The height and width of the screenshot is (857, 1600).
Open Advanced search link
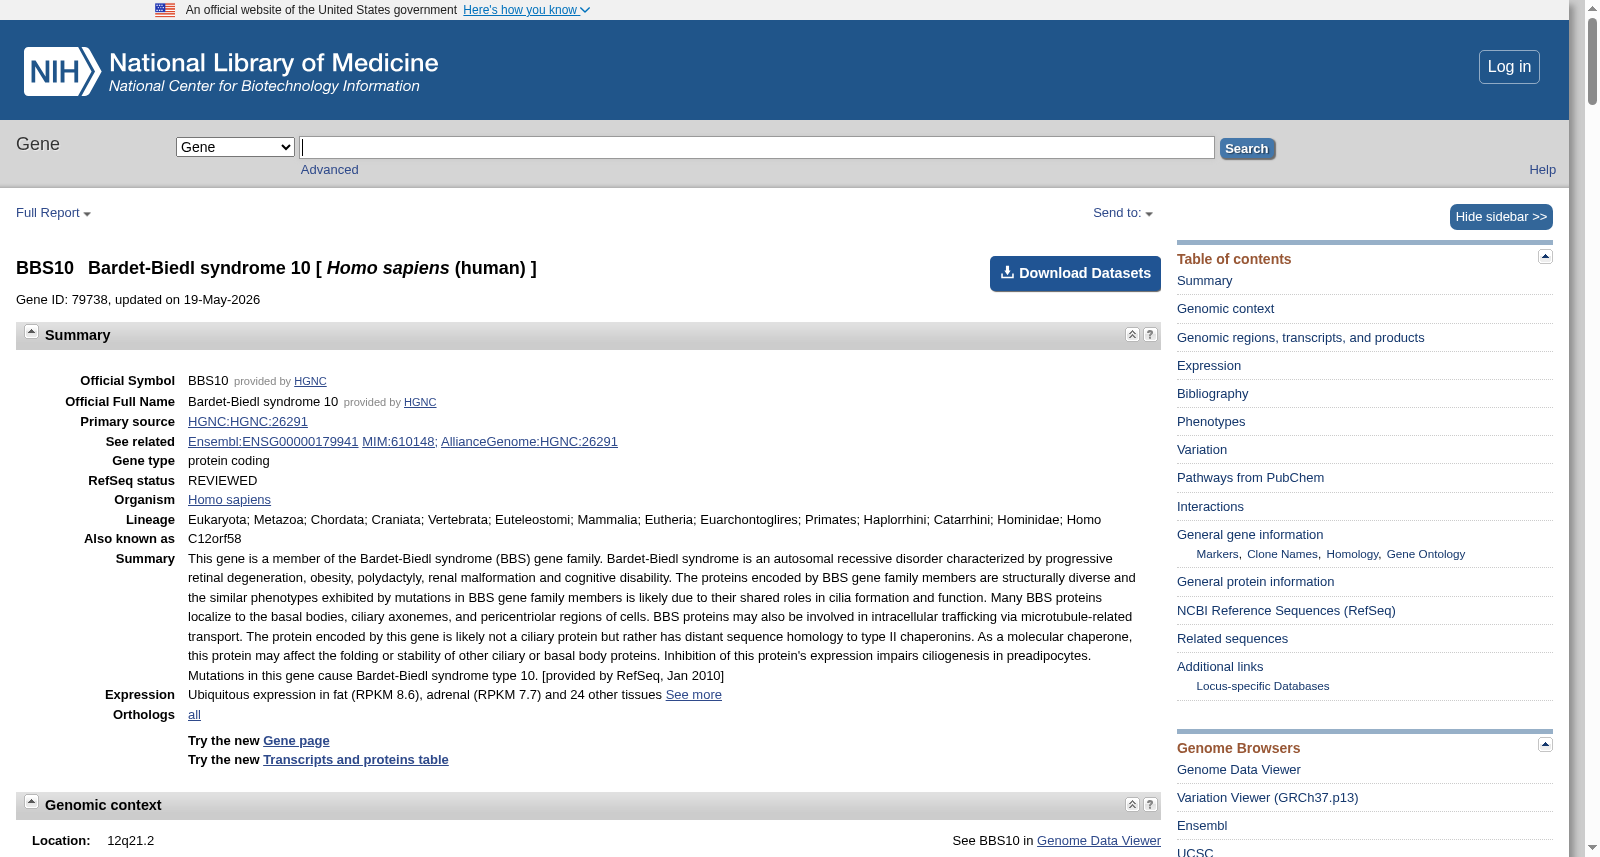330,170
